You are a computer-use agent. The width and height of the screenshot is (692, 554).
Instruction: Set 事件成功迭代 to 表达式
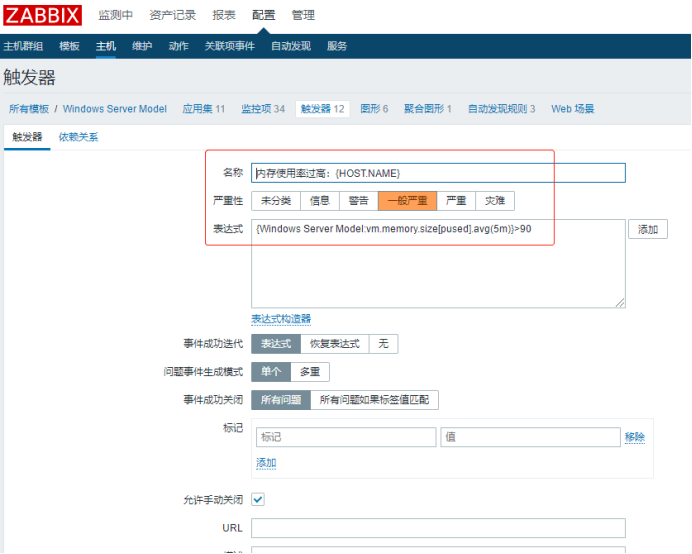276,344
